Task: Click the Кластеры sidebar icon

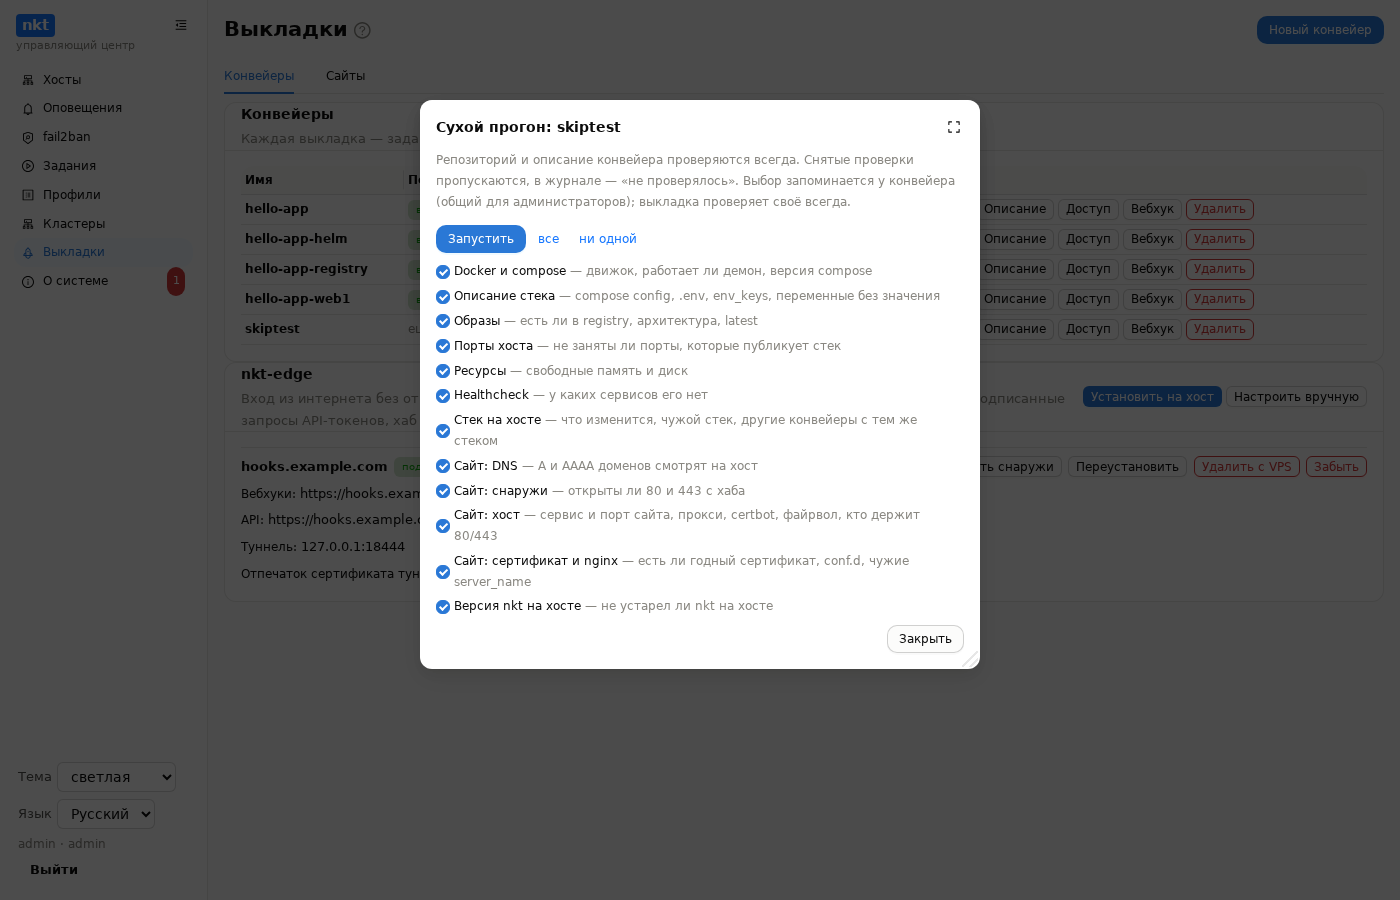Action: [28, 224]
